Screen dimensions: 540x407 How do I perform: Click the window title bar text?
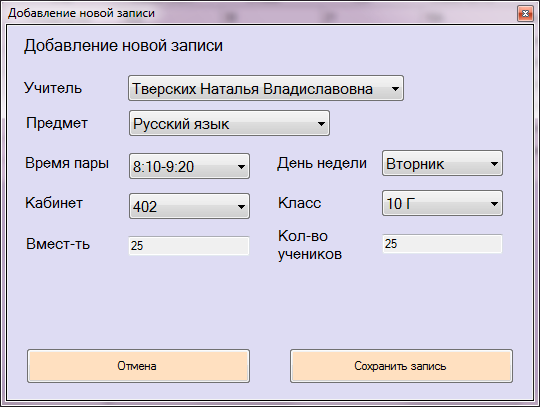[81, 13]
